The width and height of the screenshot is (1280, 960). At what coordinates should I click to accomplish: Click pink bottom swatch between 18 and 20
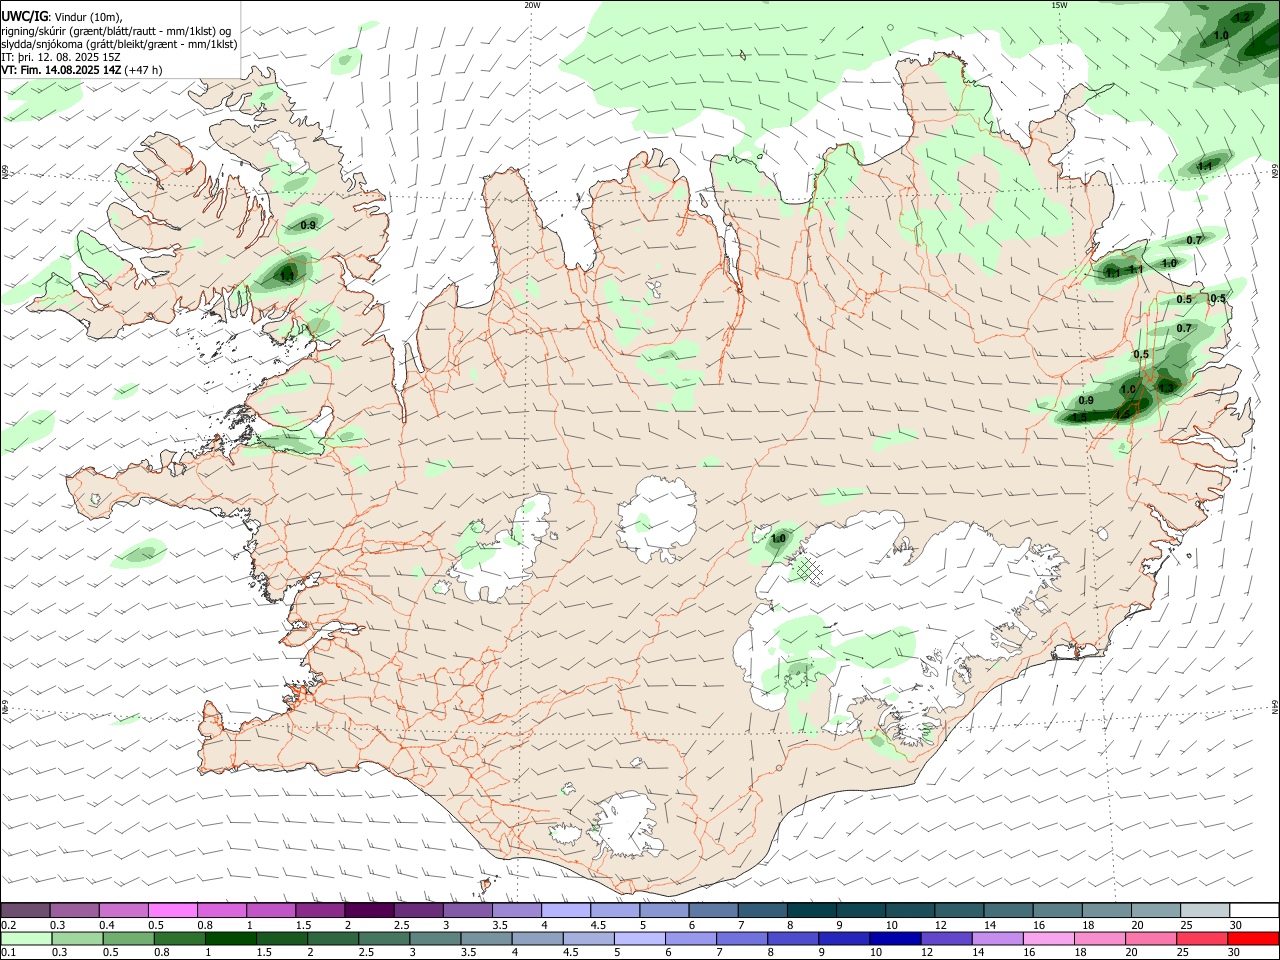[1098, 938]
